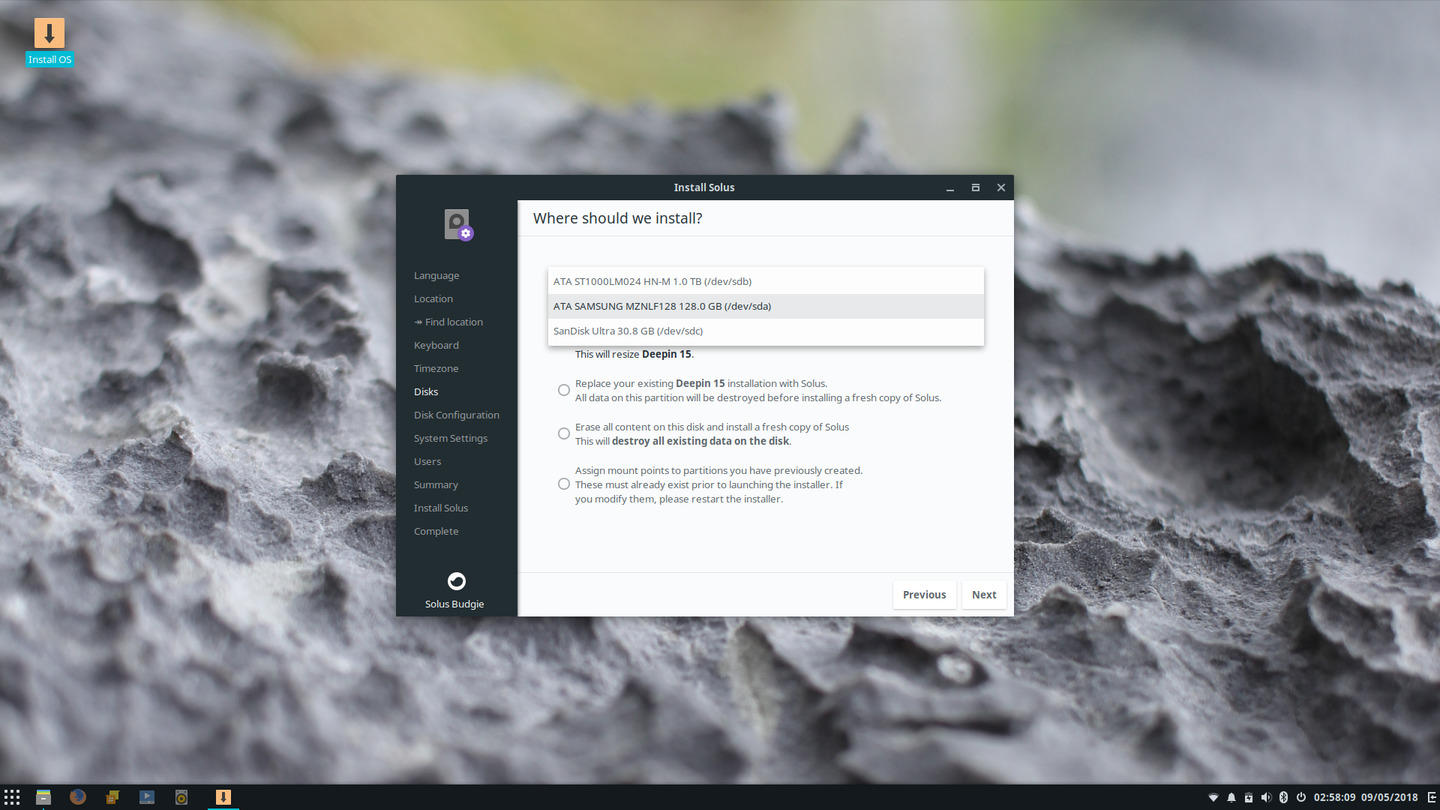
Task: Click the Next button
Action: coord(984,594)
